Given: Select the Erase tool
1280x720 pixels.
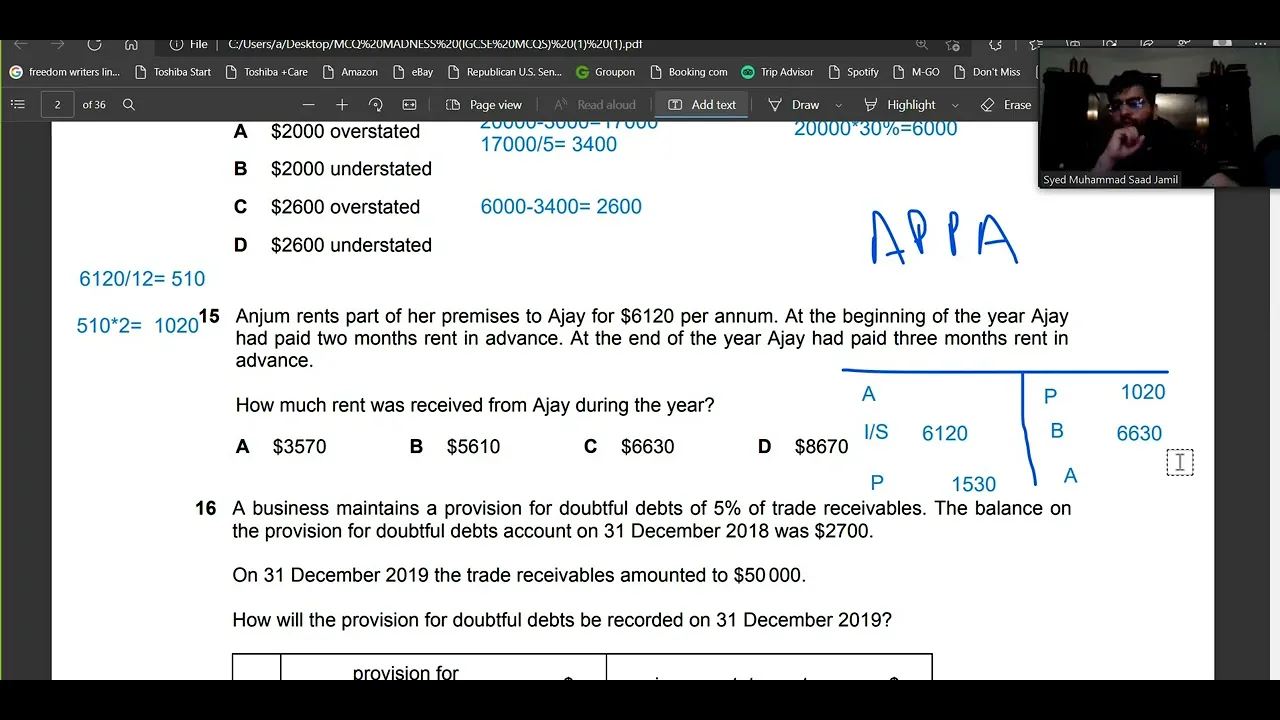Looking at the screenshot, I should [x=1006, y=104].
